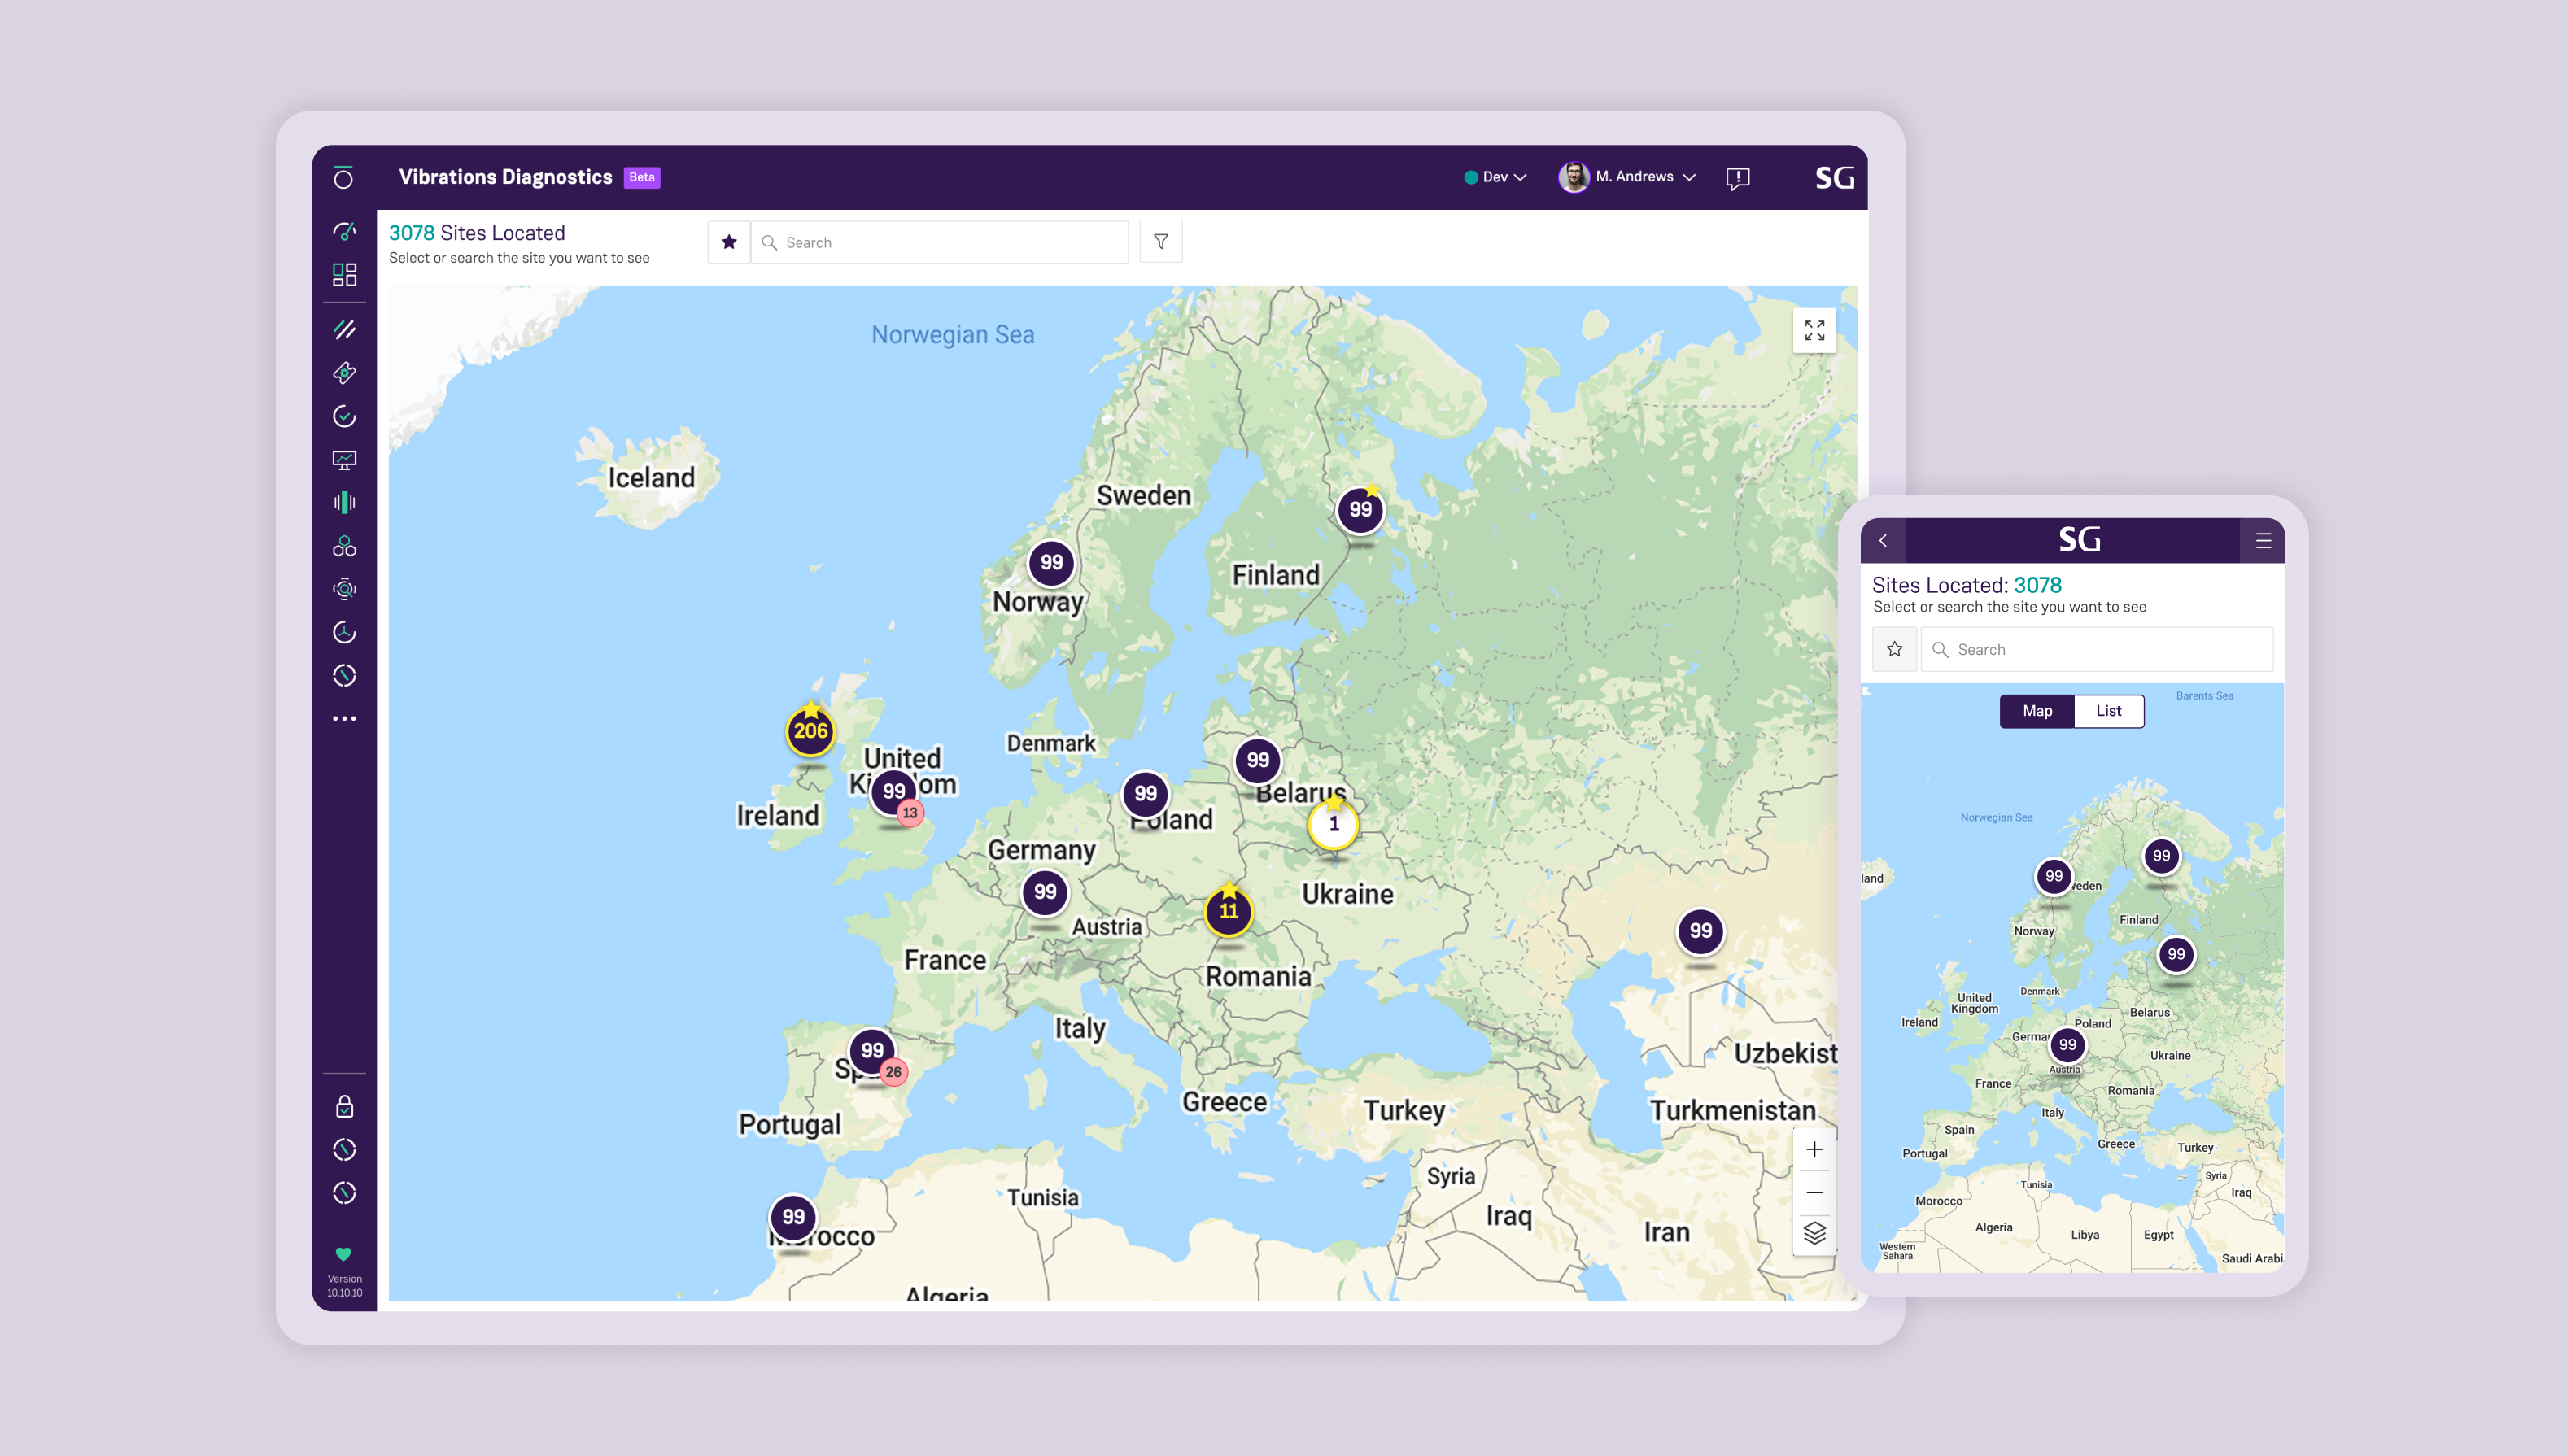Open the map layers selector icon
Image resolution: width=2567 pixels, height=1456 pixels.
click(x=1814, y=1233)
